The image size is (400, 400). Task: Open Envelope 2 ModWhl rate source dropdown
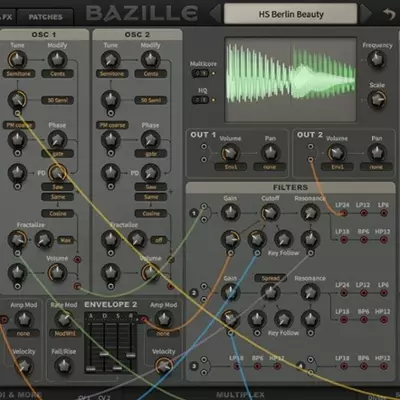65,333
